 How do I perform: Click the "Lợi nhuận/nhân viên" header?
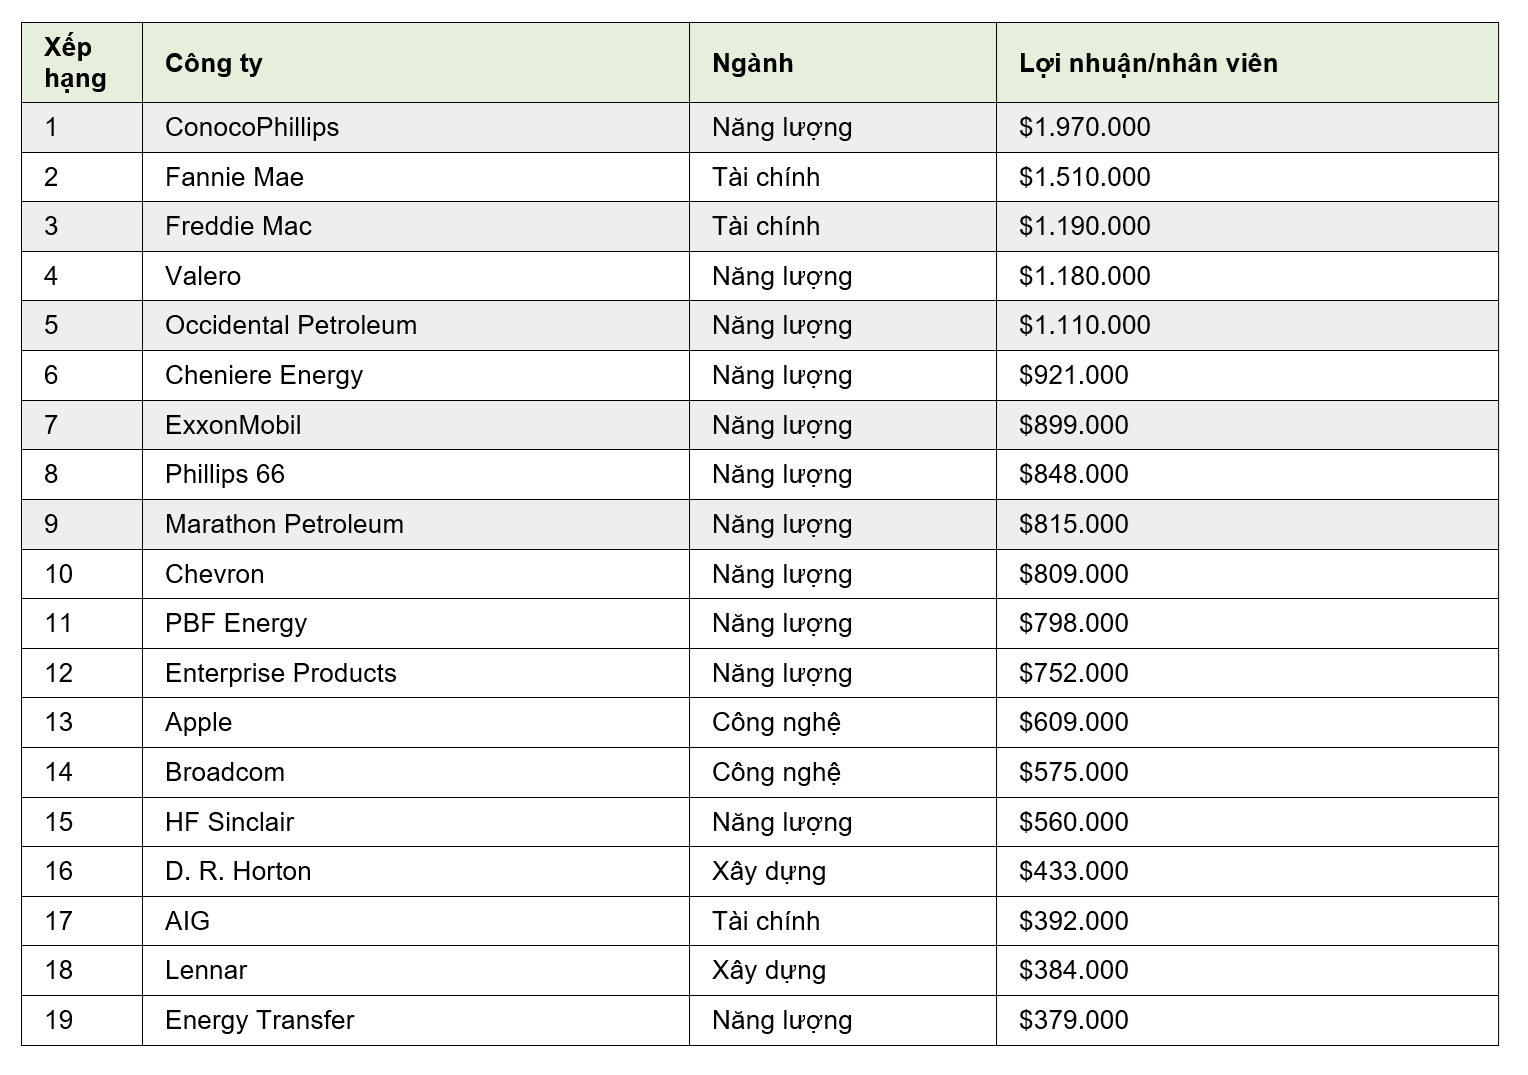pyautogui.click(x=1148, y=63)
